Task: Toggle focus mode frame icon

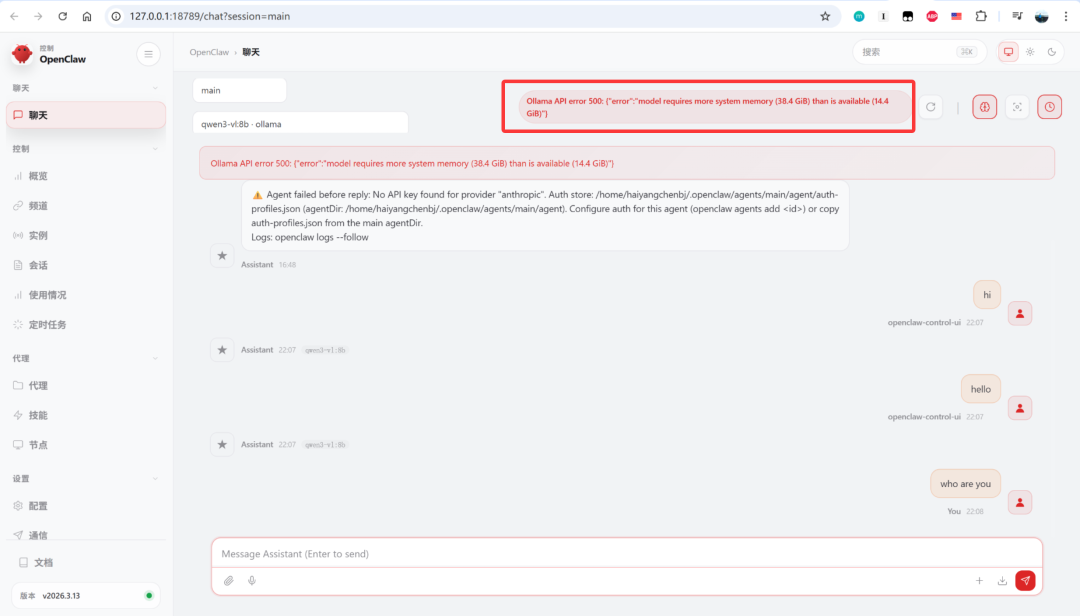Action: [x=1017, y=107]
